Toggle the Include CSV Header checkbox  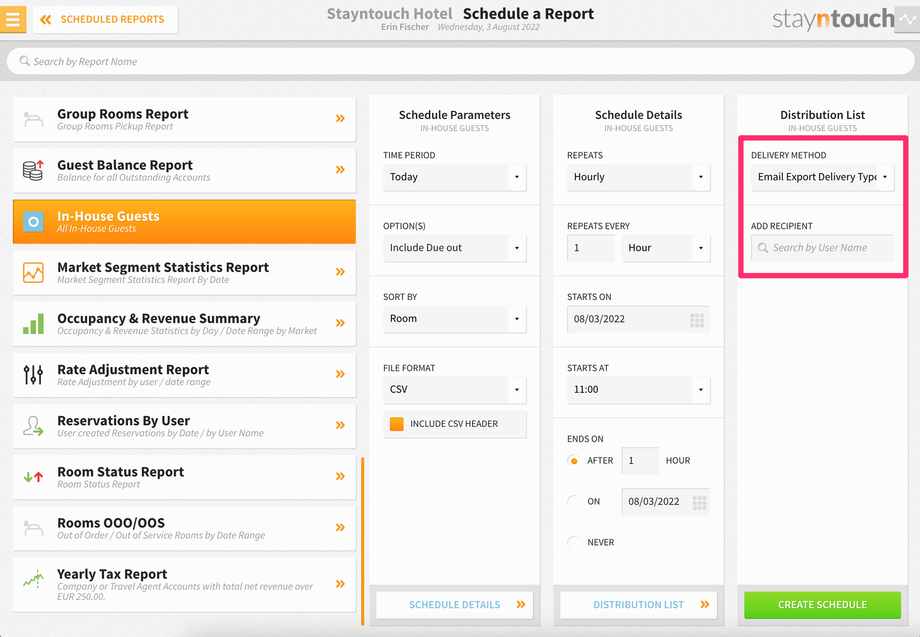click(397, 424)
